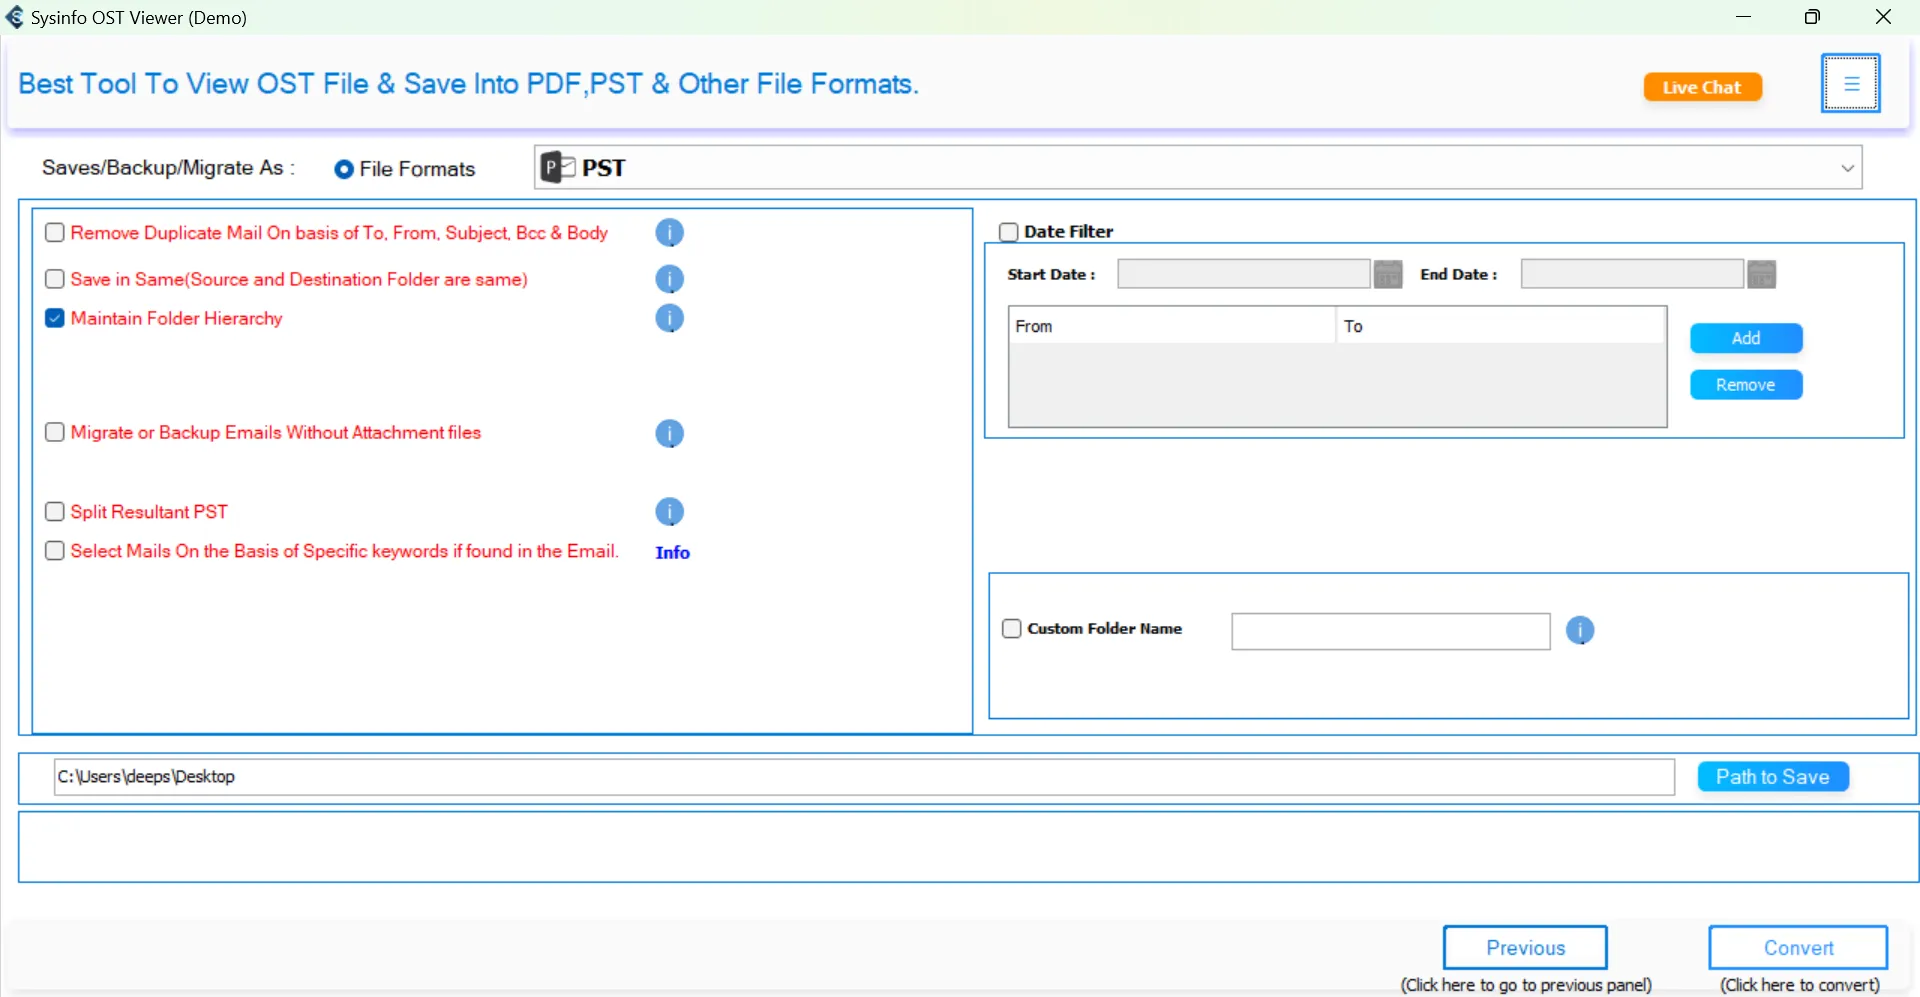Enable Remove Duplicate Mail checkbox
The width and height of the screenshot is (1920, 997).
(x=55, y=233)
